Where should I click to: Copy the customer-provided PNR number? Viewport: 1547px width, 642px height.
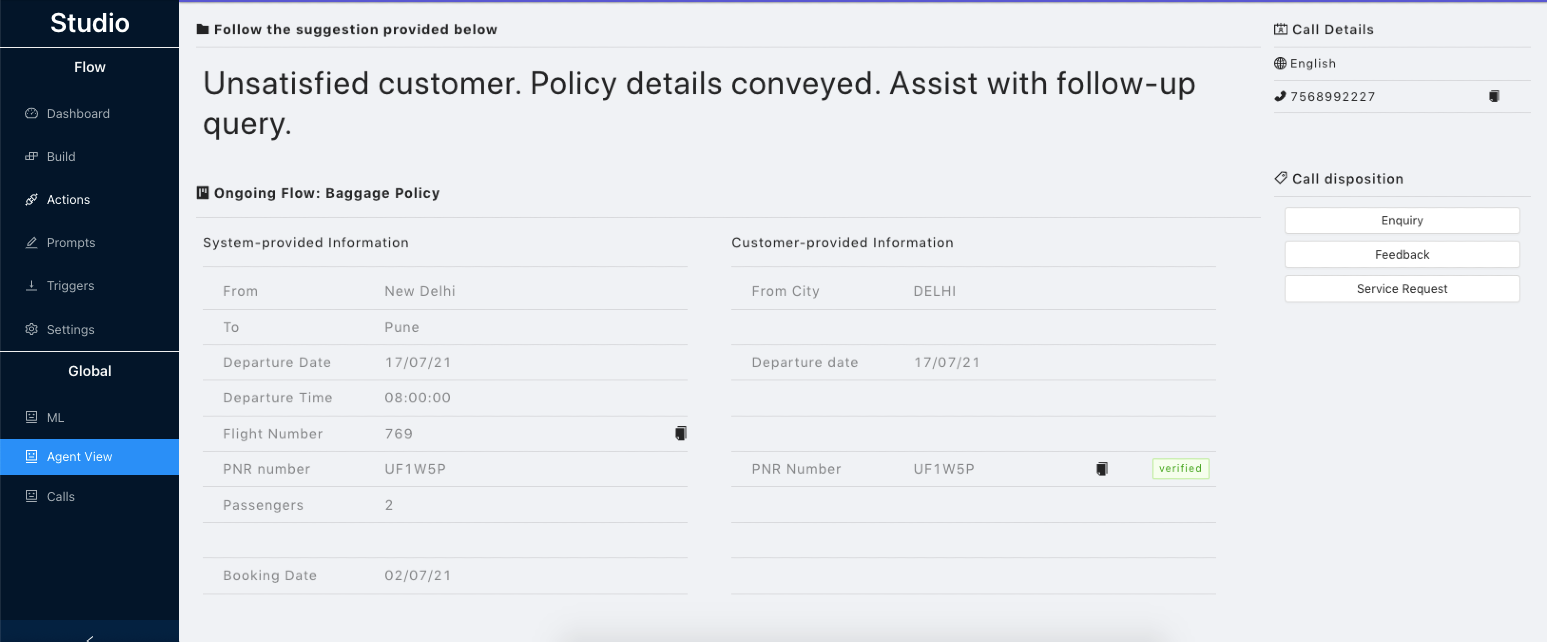click(1102, 469)
